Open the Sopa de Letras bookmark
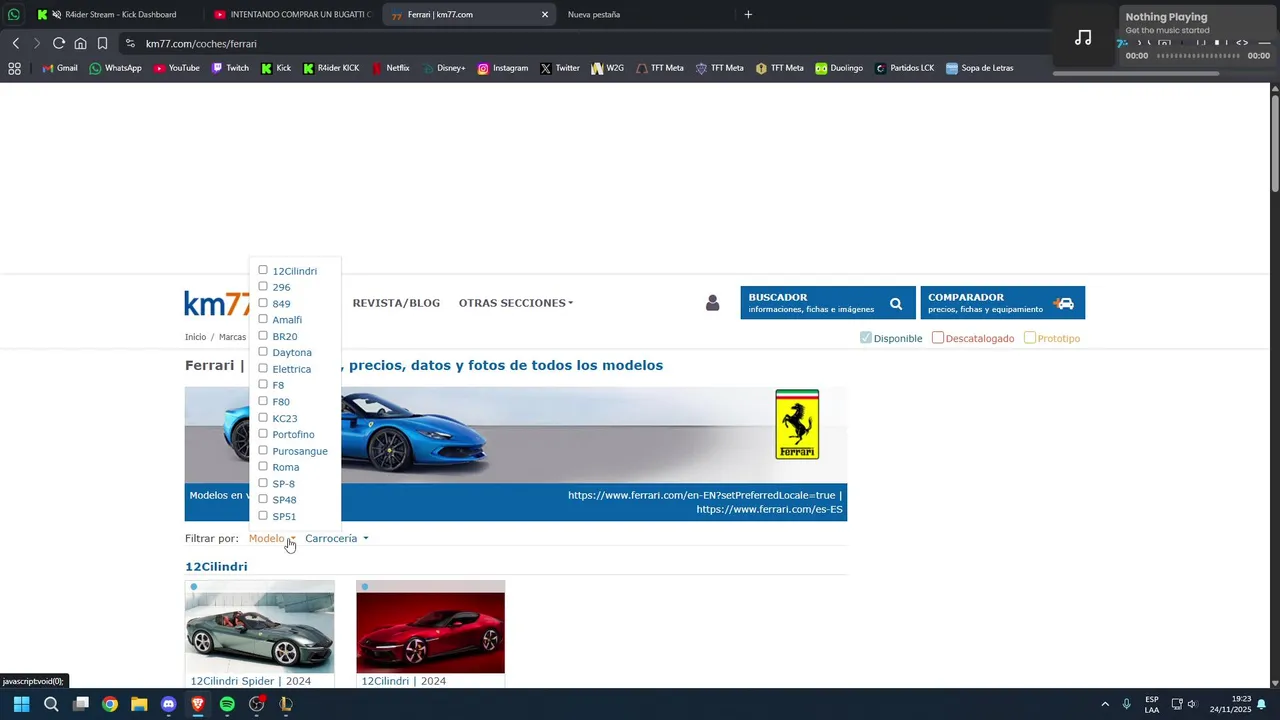The width and height of the screenshot is (1280, 720). point(979,68)
